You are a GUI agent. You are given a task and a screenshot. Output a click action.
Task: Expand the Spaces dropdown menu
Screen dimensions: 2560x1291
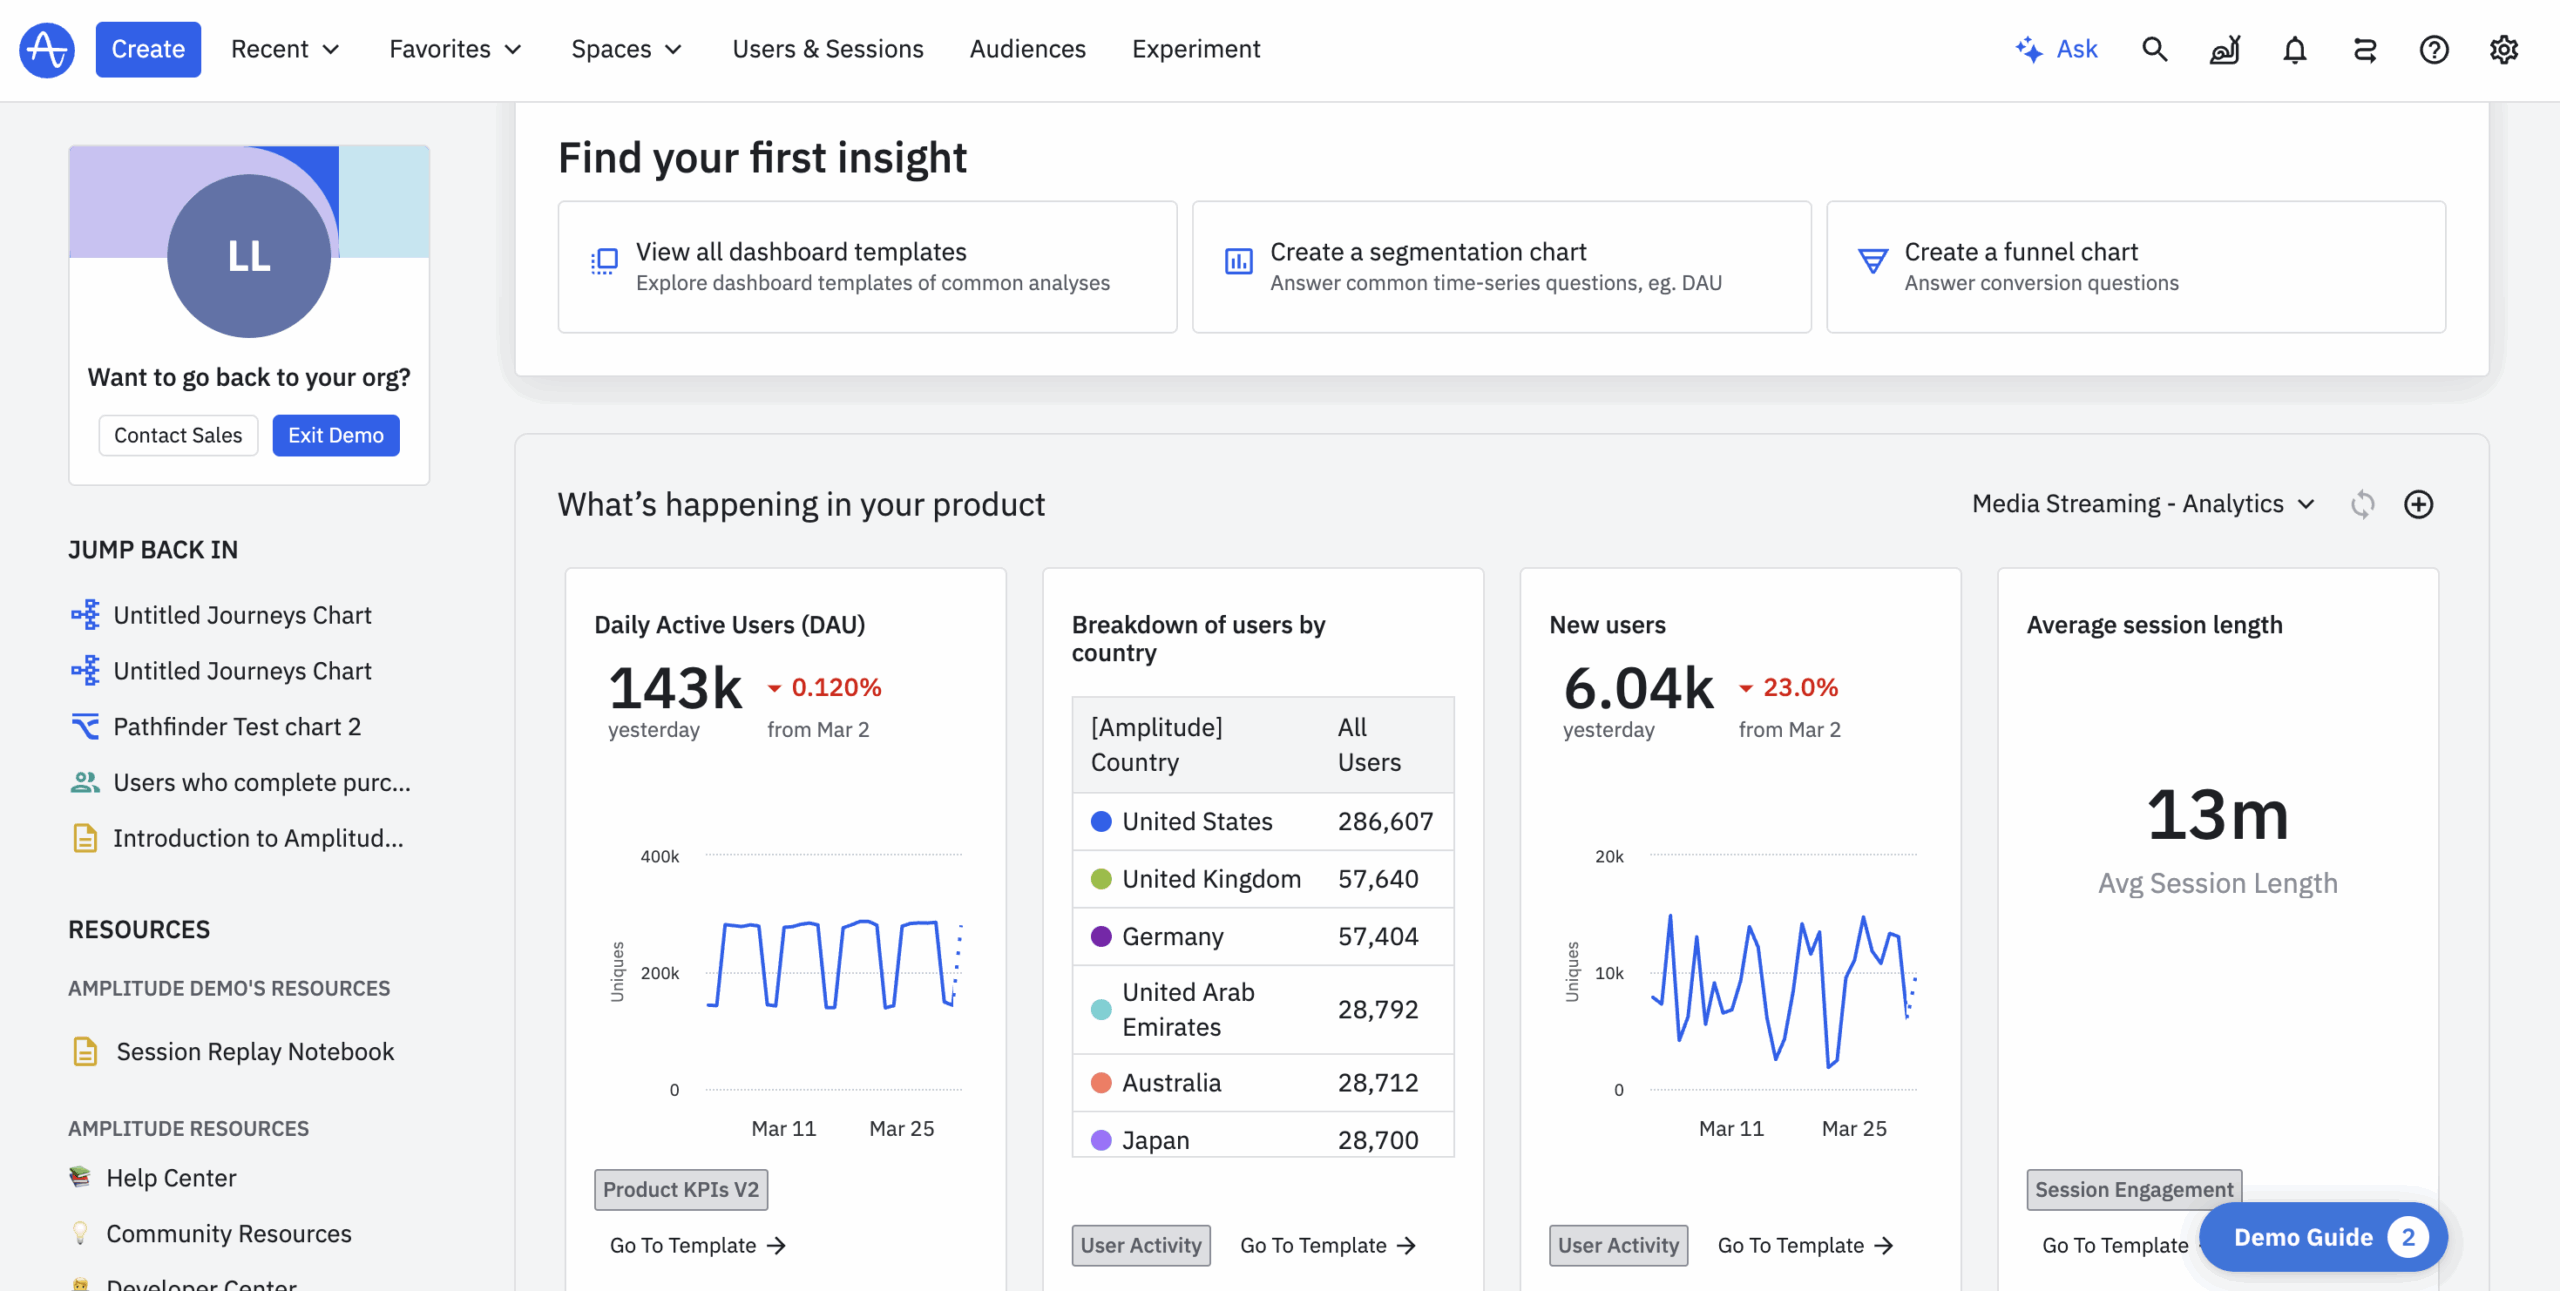626,49
